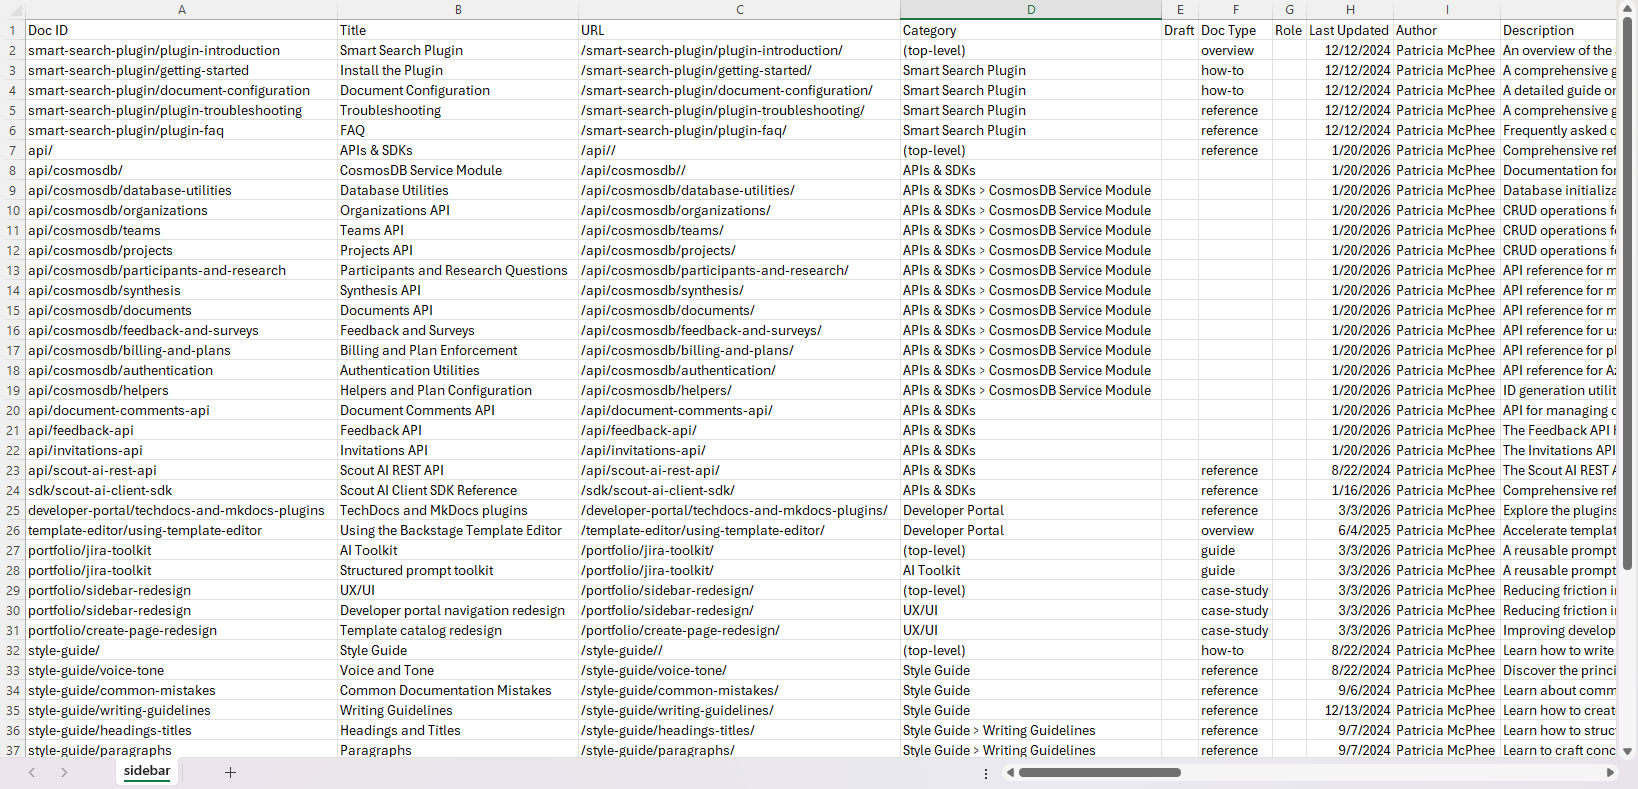Image resolution: width=1638 pixels, height=789 pixels.
Task: Select column A header
Action: 181,10
